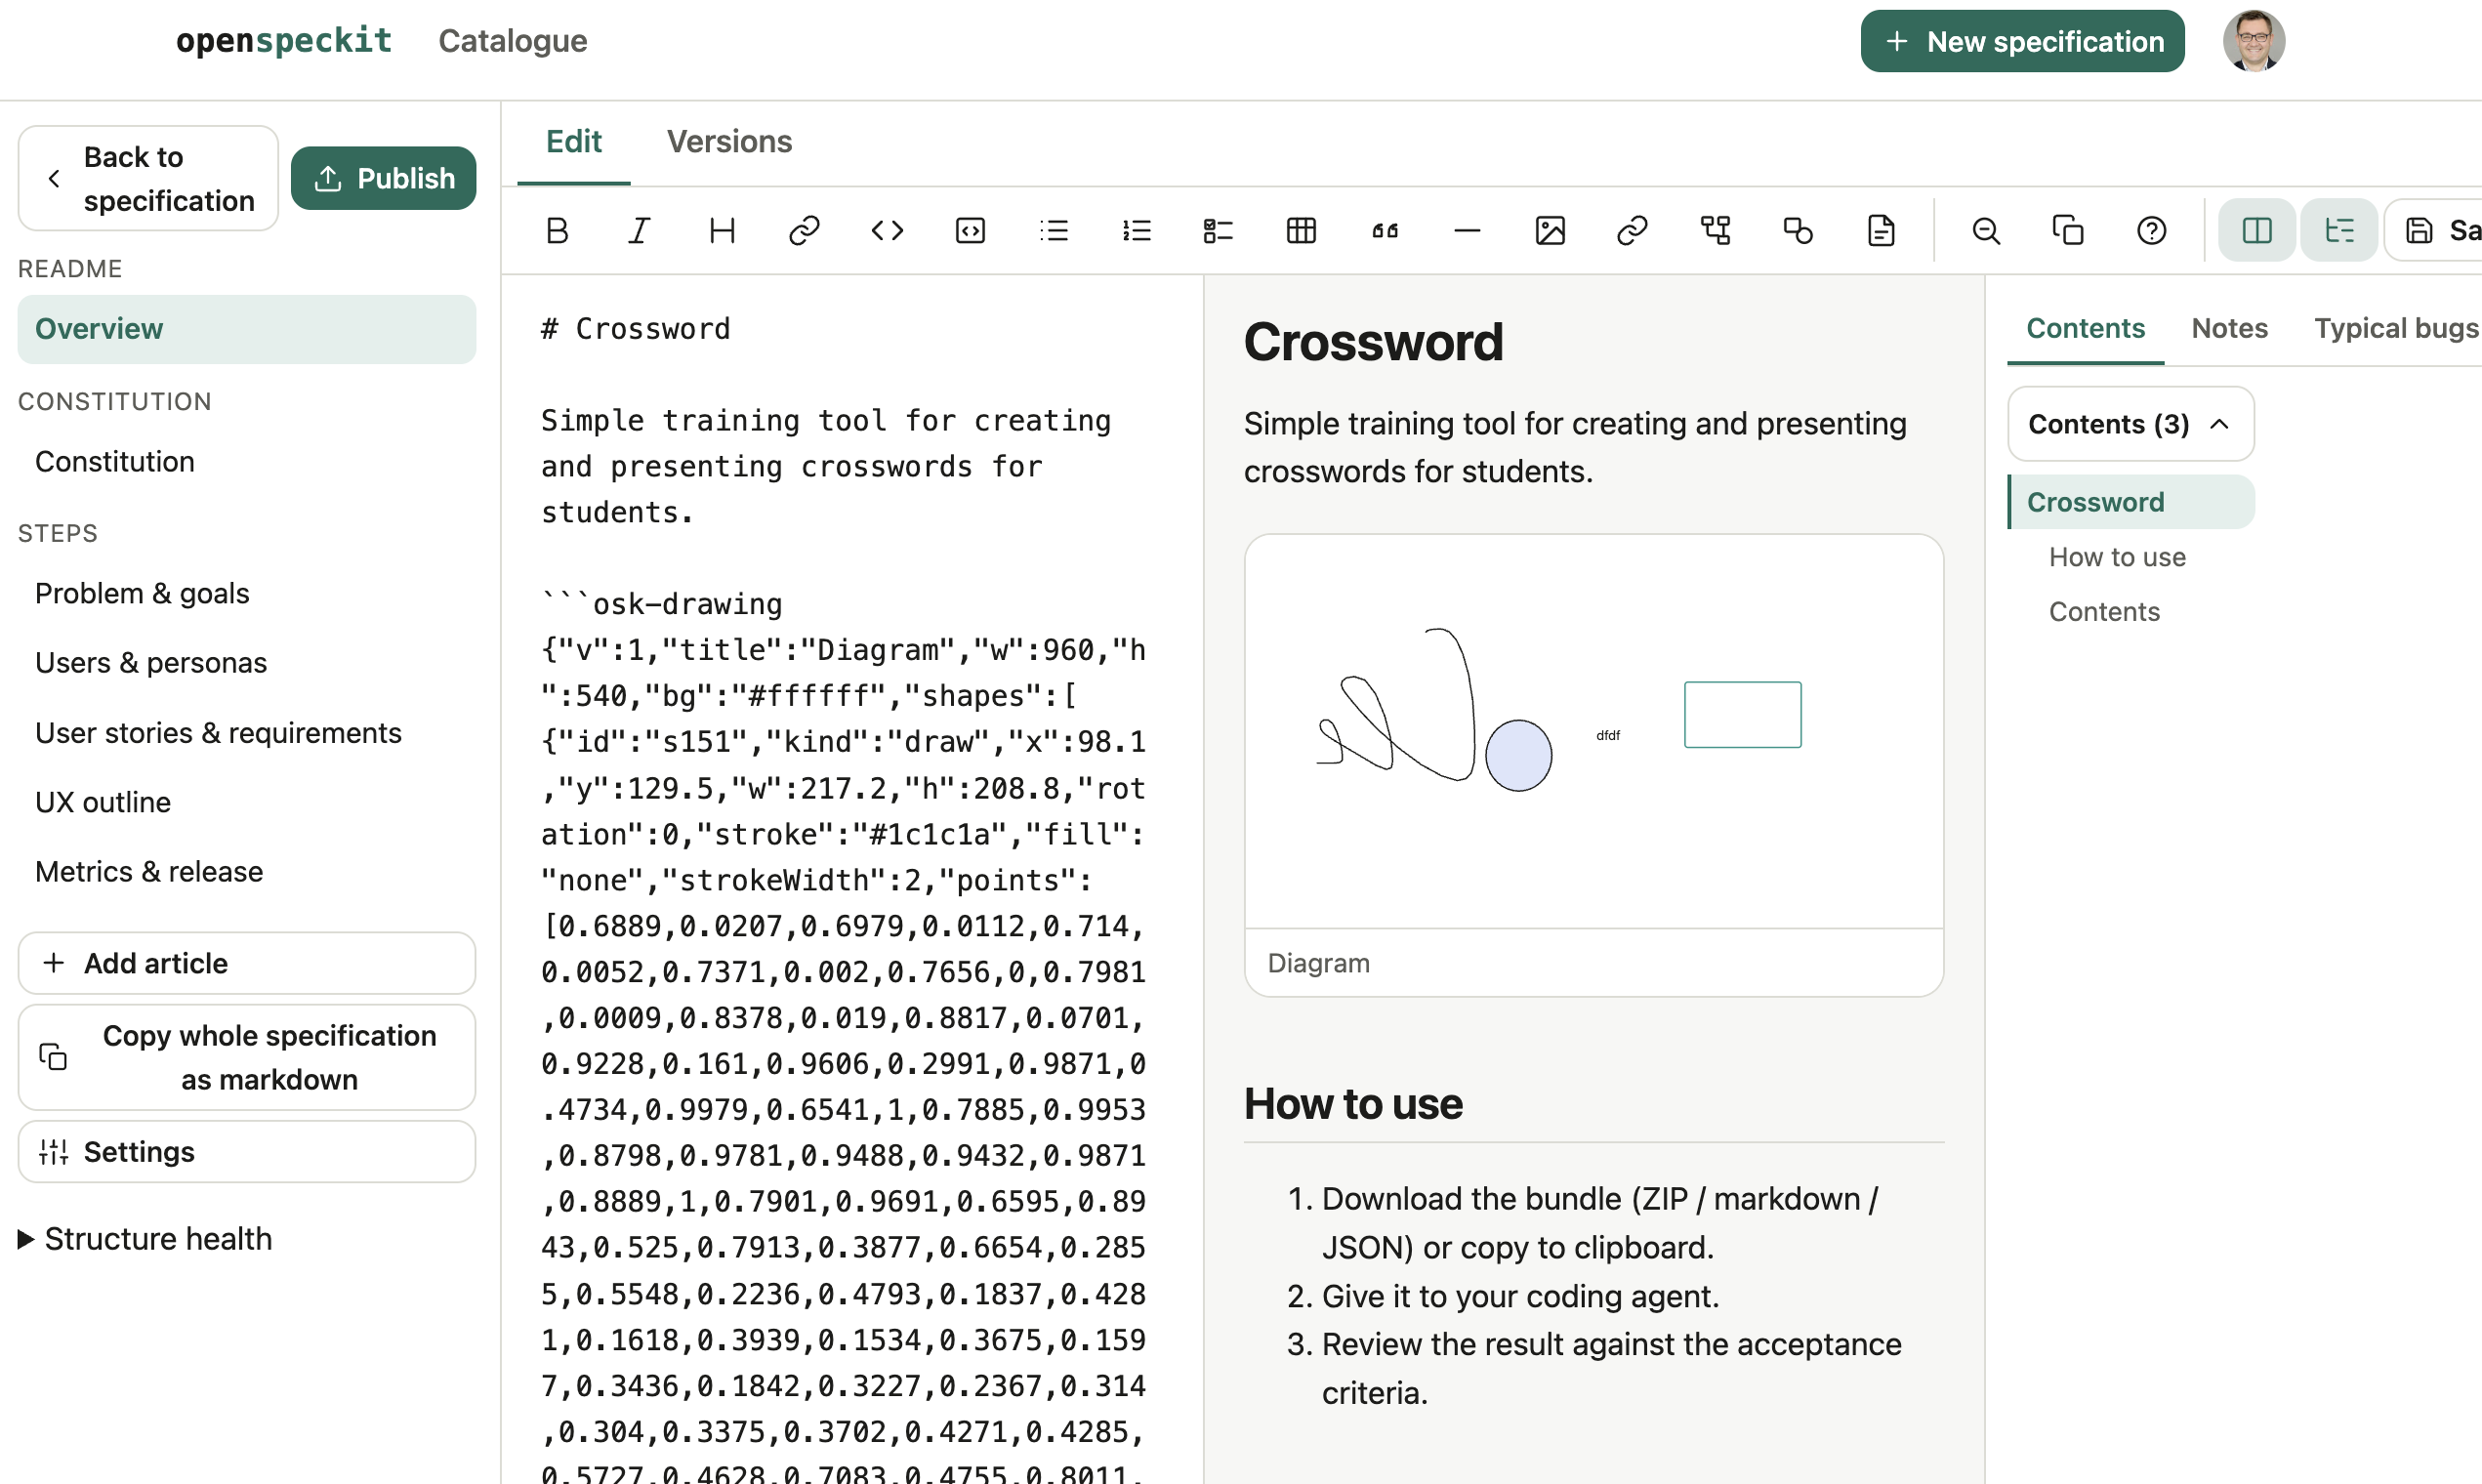This screenshot has height=1484, width=2482.
Task: Open the Constitution article
Action: click(x=247, y=462)
